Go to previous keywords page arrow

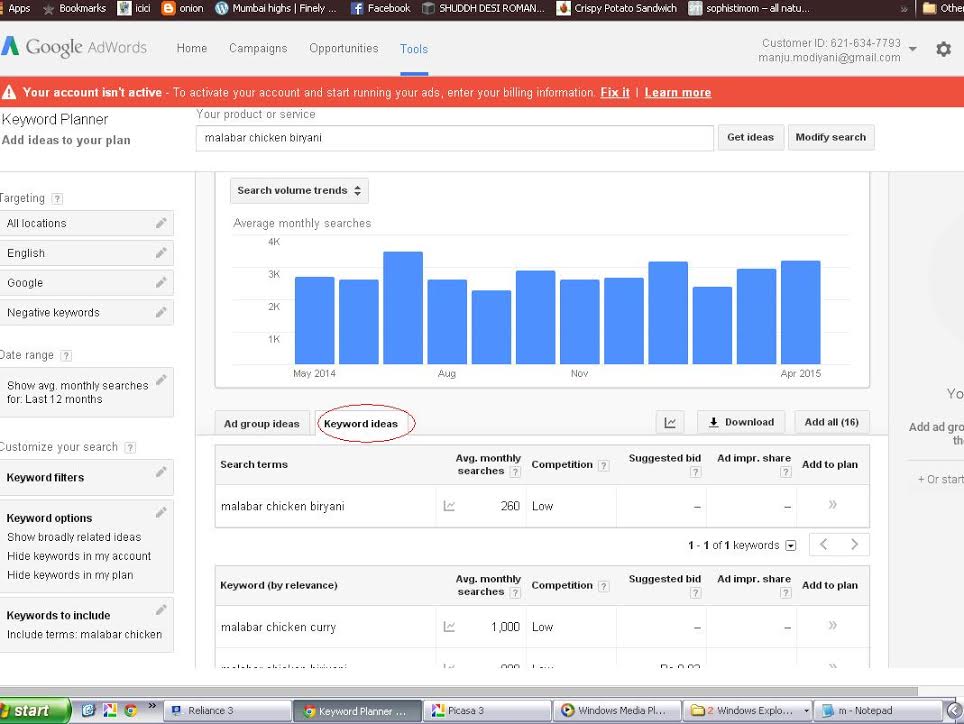[x=824, y=545]
